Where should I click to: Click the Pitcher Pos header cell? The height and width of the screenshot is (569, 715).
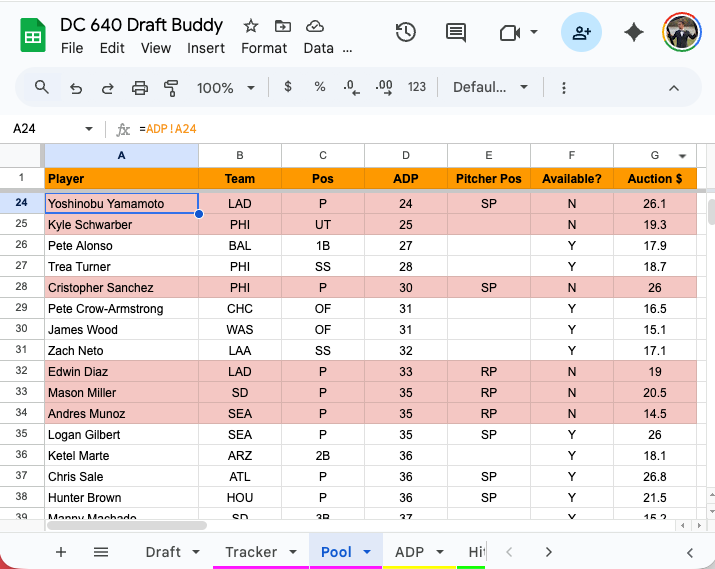click(489, 178)
